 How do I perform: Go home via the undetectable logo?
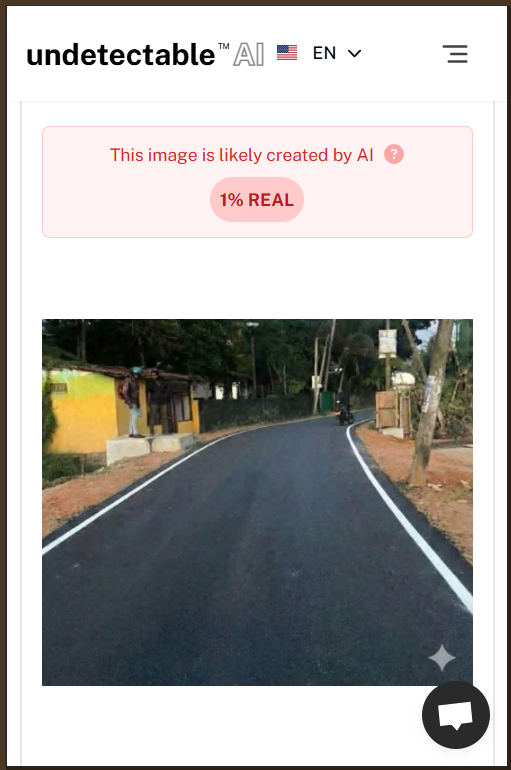pos(121,55)
